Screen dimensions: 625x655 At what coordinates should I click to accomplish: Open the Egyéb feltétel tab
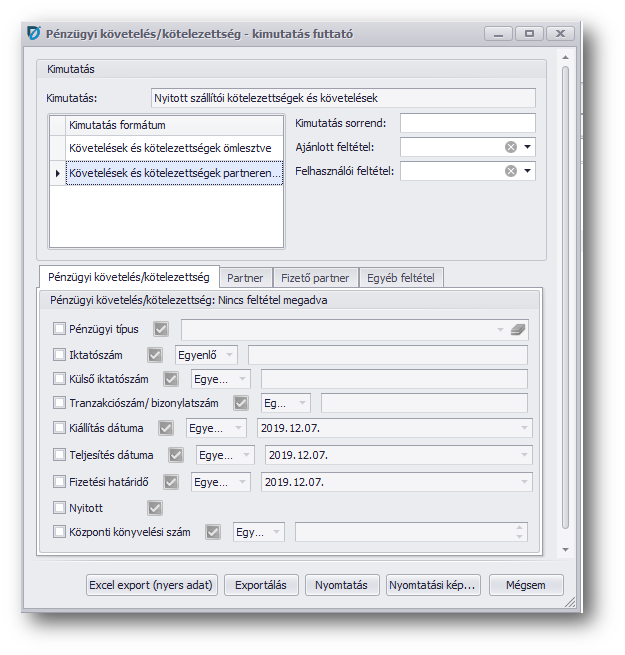click(401, 278)
